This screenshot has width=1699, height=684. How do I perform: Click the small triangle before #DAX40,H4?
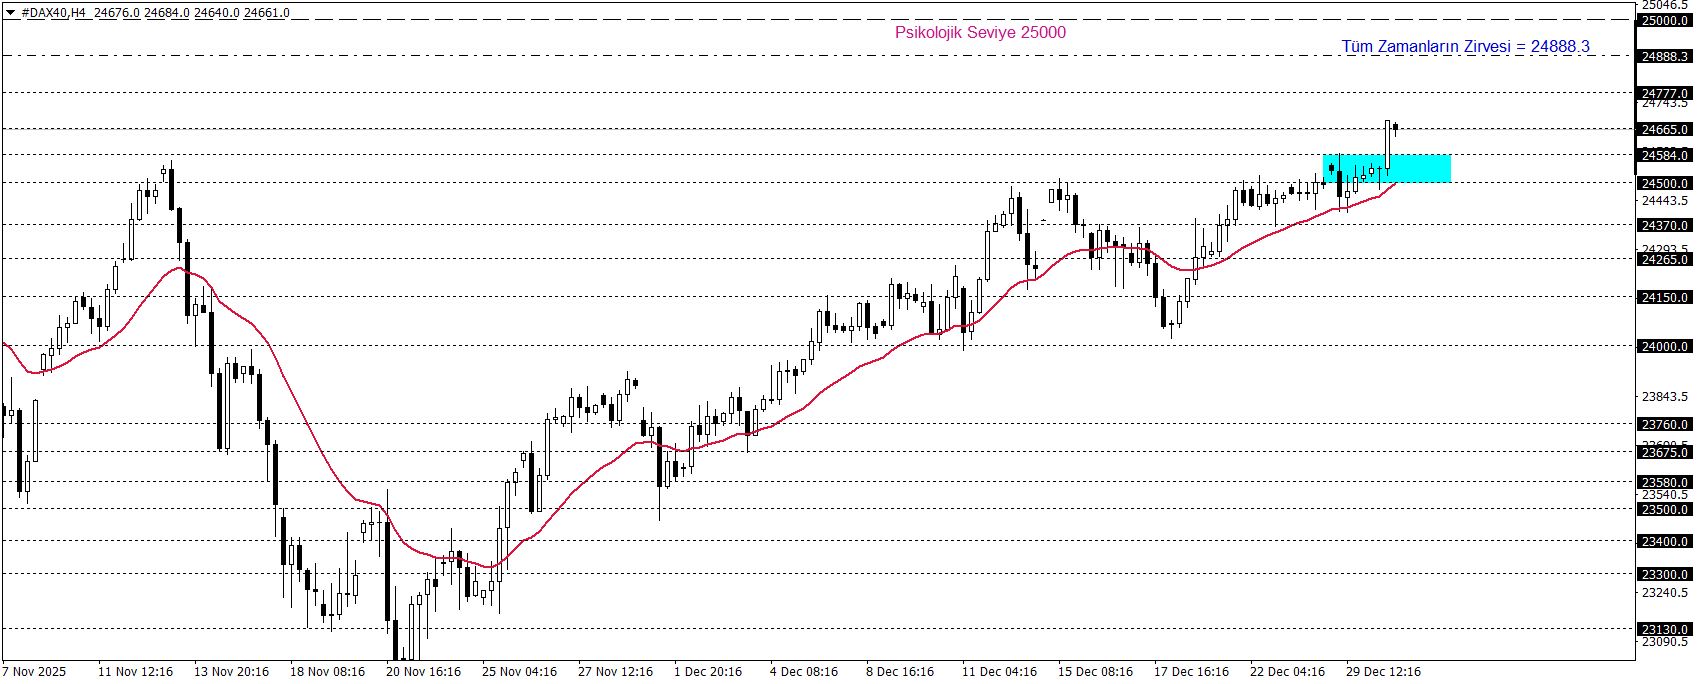point(10,13)
